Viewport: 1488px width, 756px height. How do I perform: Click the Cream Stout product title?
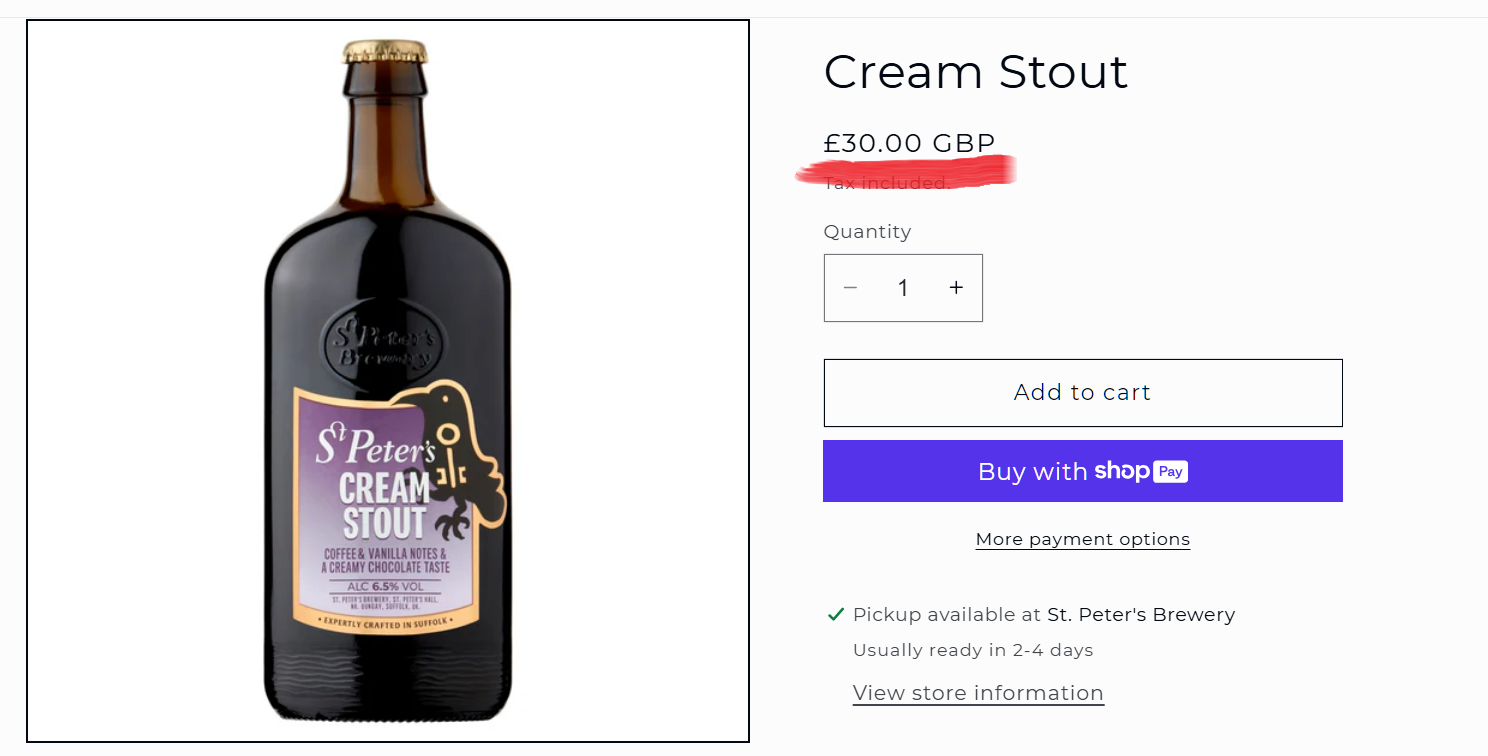click(x=975, y=72)
